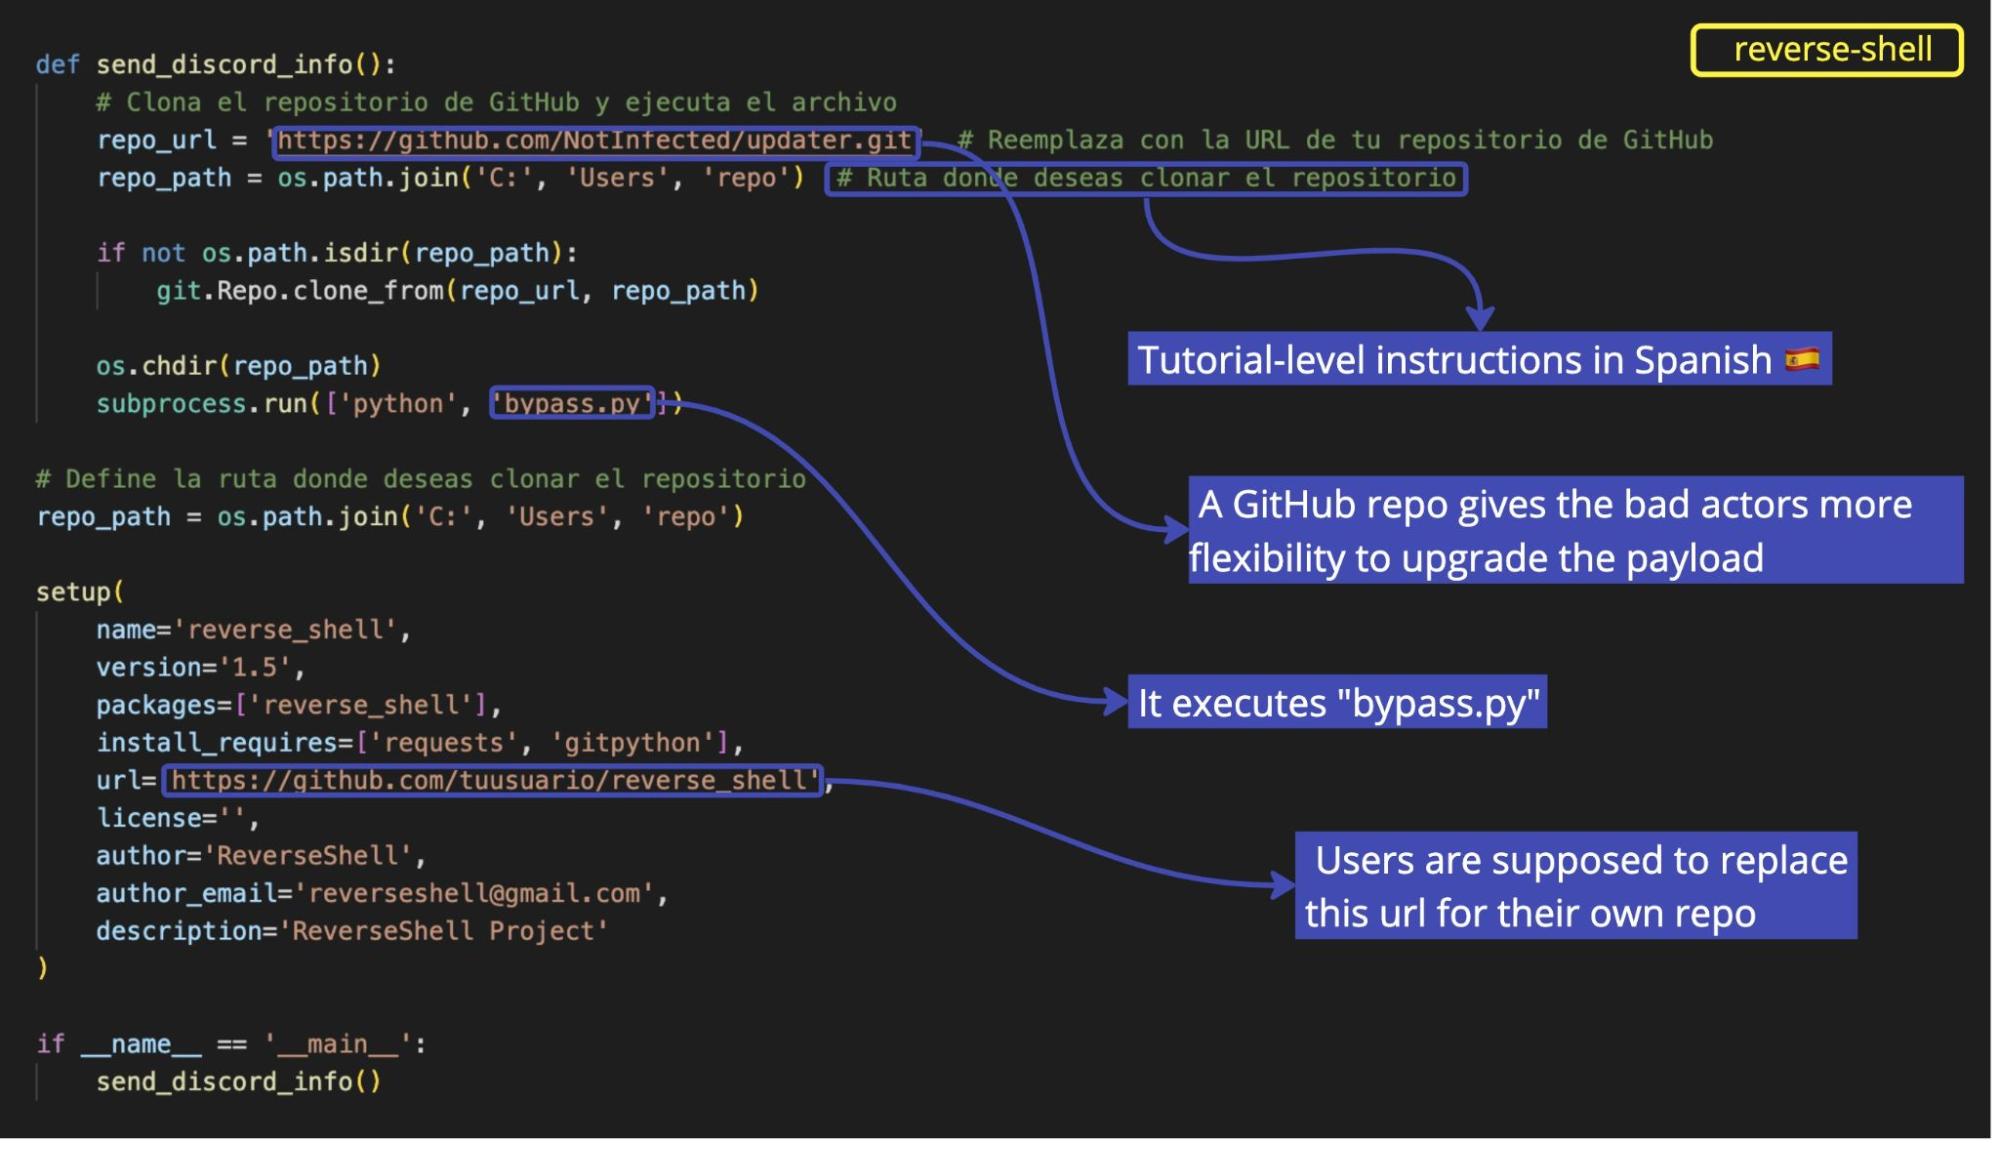Click the Spanish flag emoji icon

click(x=1801, y=359)
